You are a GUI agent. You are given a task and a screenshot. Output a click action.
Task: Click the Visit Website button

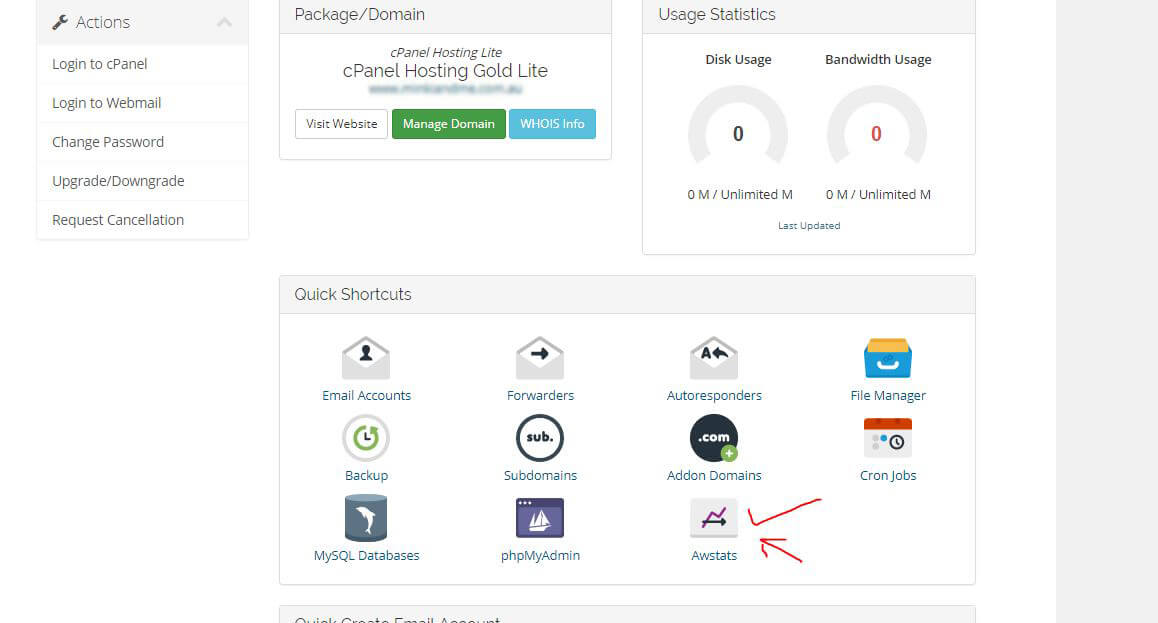coord(341,124)
